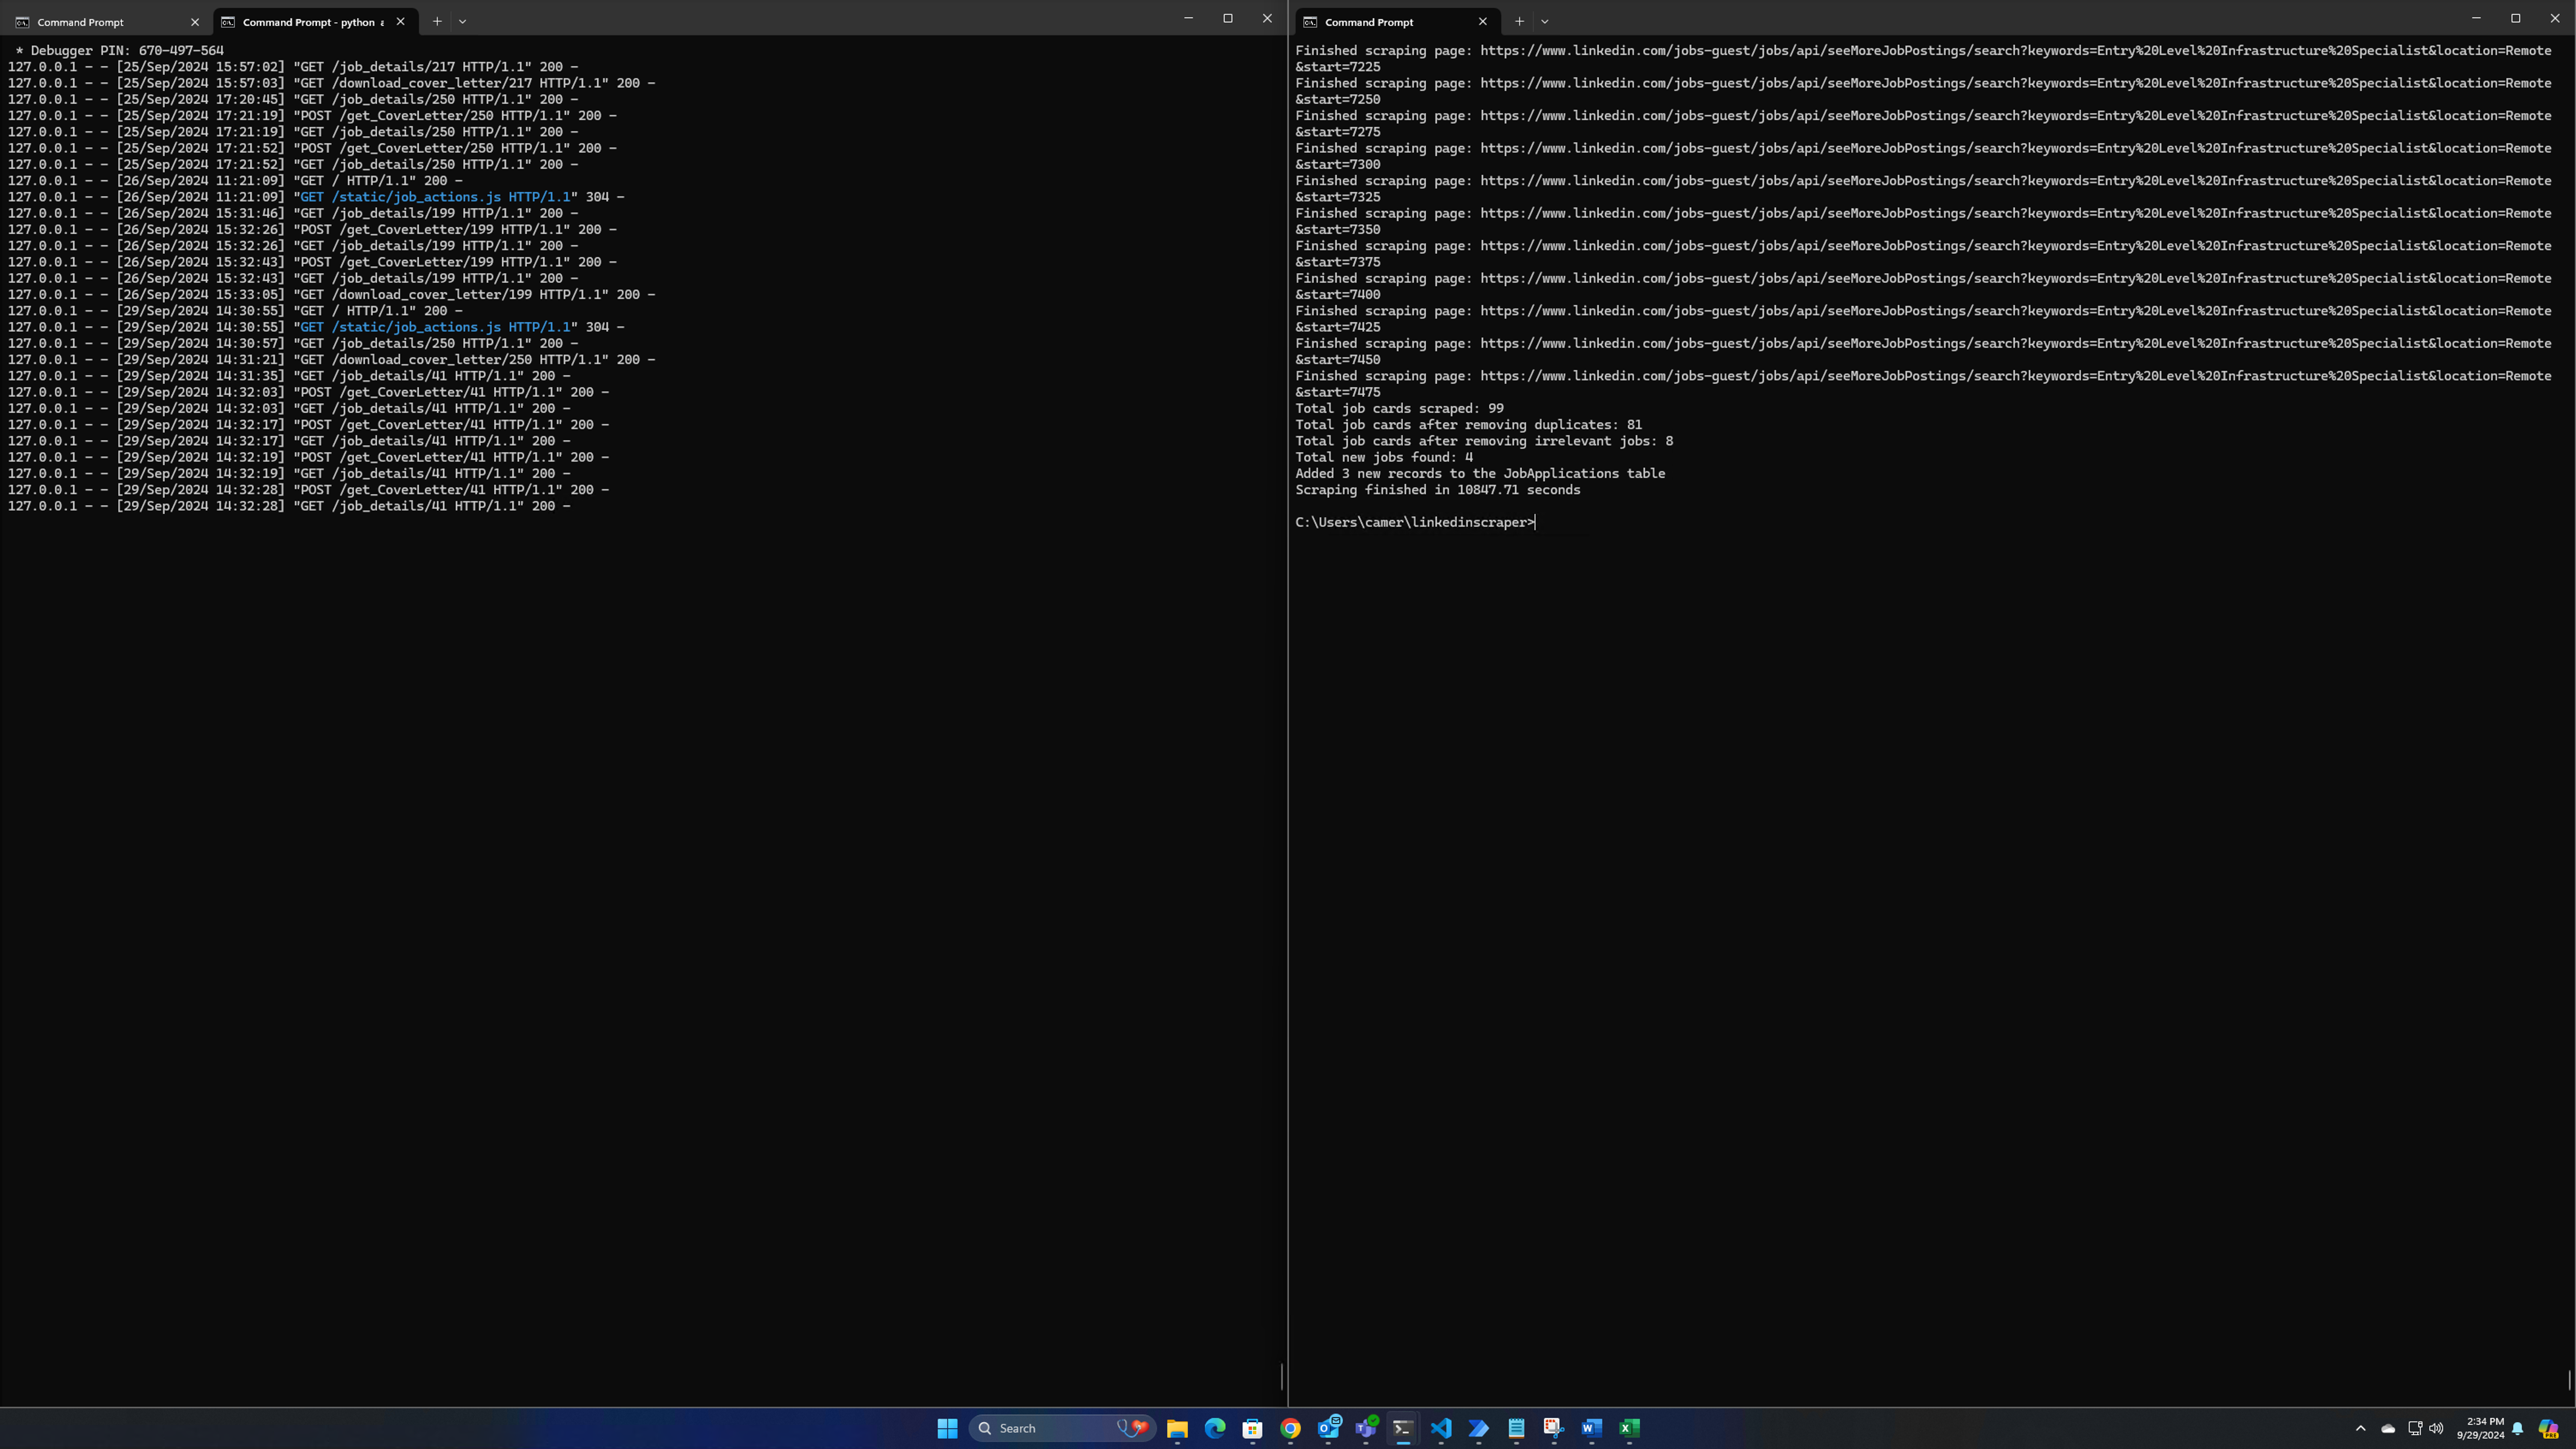Screen dimensions: 2576x1449
Task: Click 'Added 3 new records to the JobApplications table'
Action: tap(1480, 474)
